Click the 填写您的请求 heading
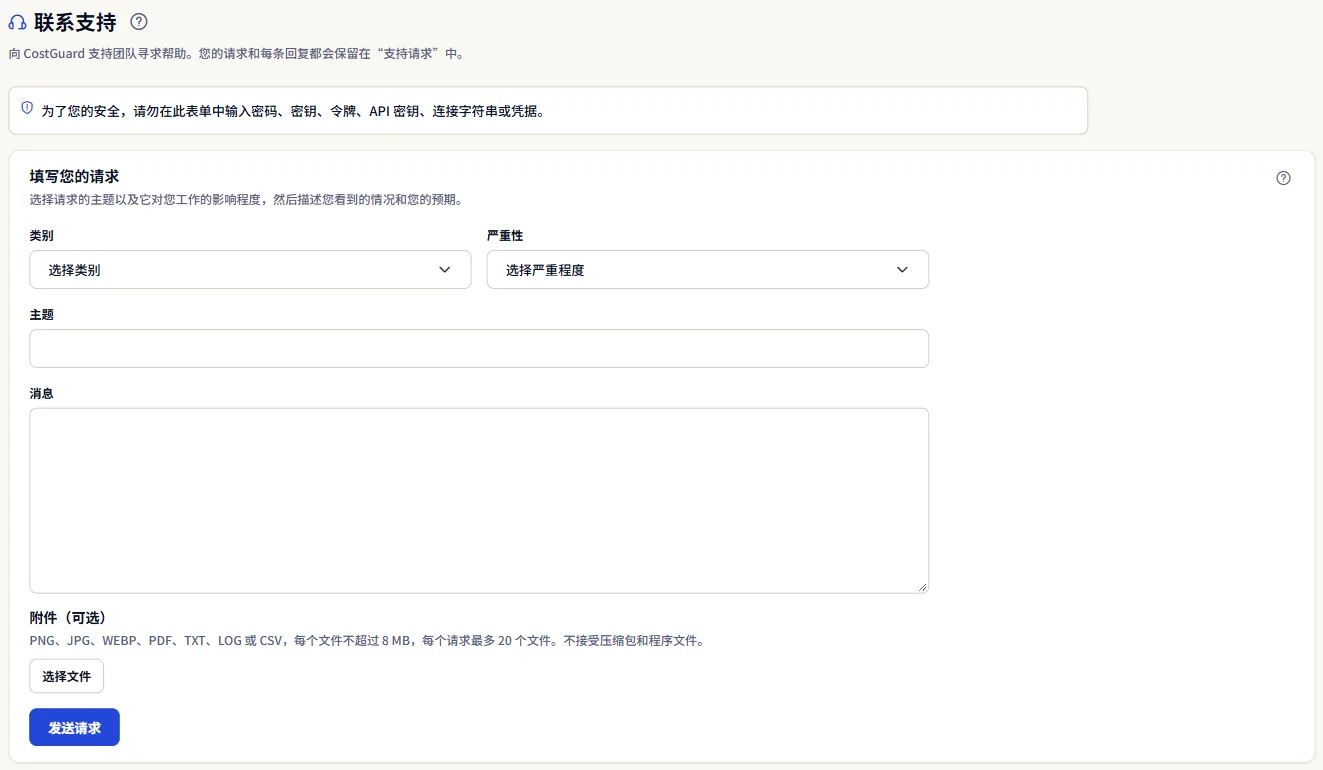1323x770 pixels. pos(75,177)
